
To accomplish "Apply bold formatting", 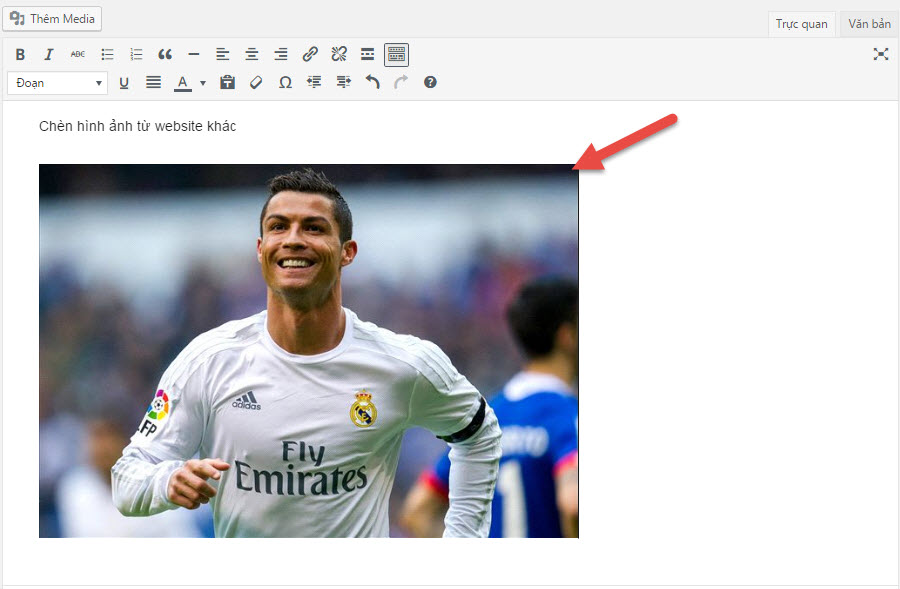I will (20, 54).
